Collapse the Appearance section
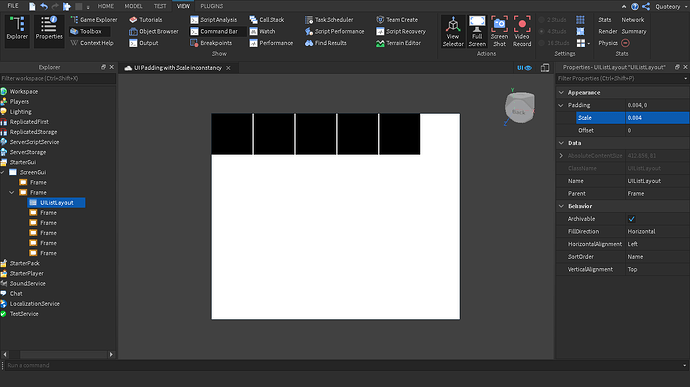 click(561, 92)
